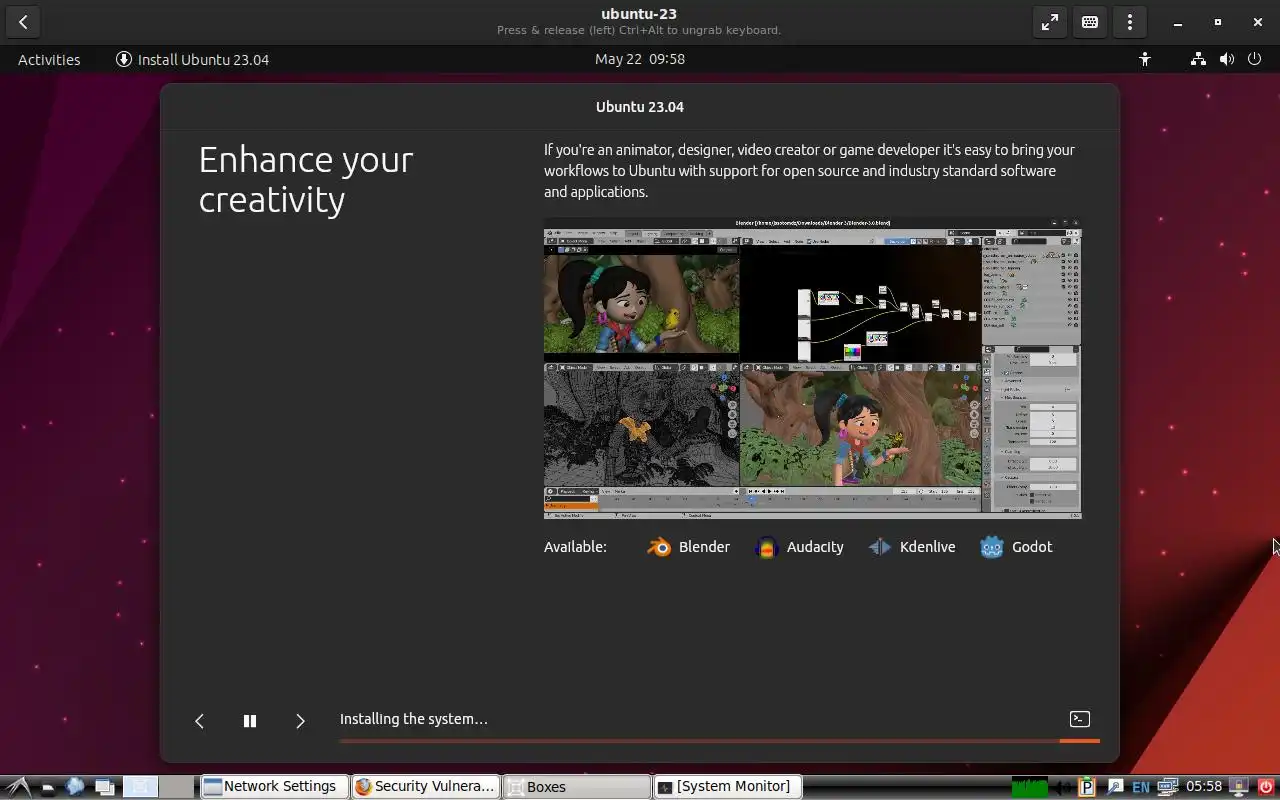
Task: Click the volume icon in guest top bar
Action: [1227, 59]
